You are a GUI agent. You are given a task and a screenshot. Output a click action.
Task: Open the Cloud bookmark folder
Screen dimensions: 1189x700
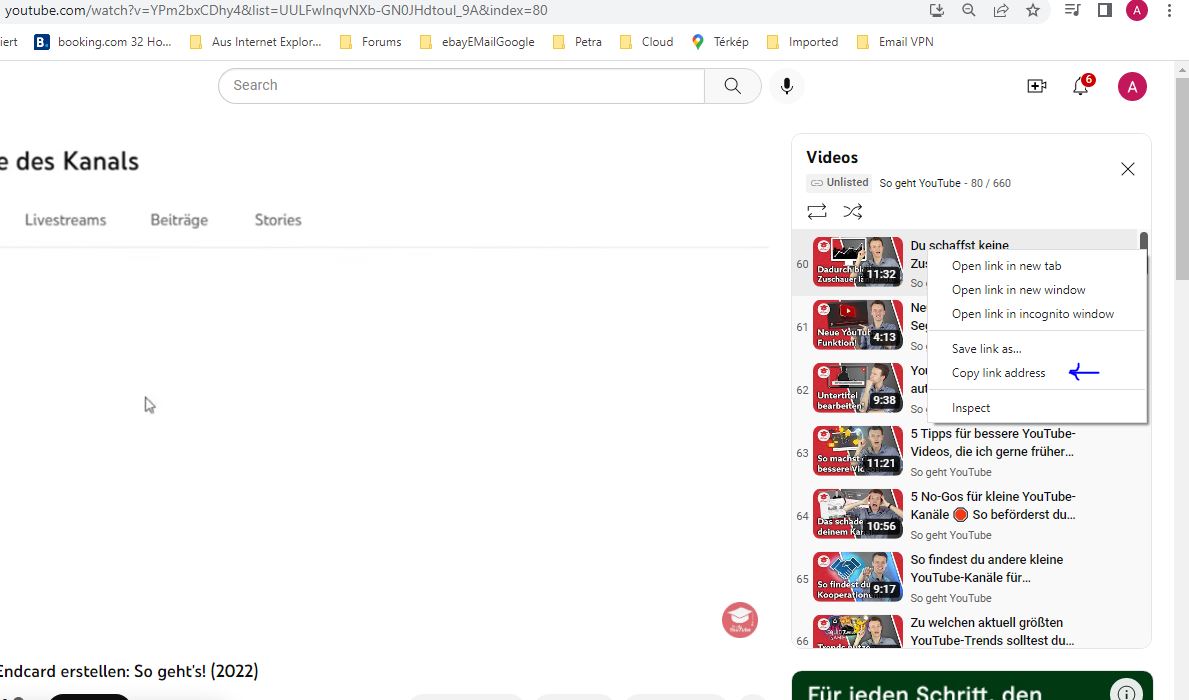[647, 42]
